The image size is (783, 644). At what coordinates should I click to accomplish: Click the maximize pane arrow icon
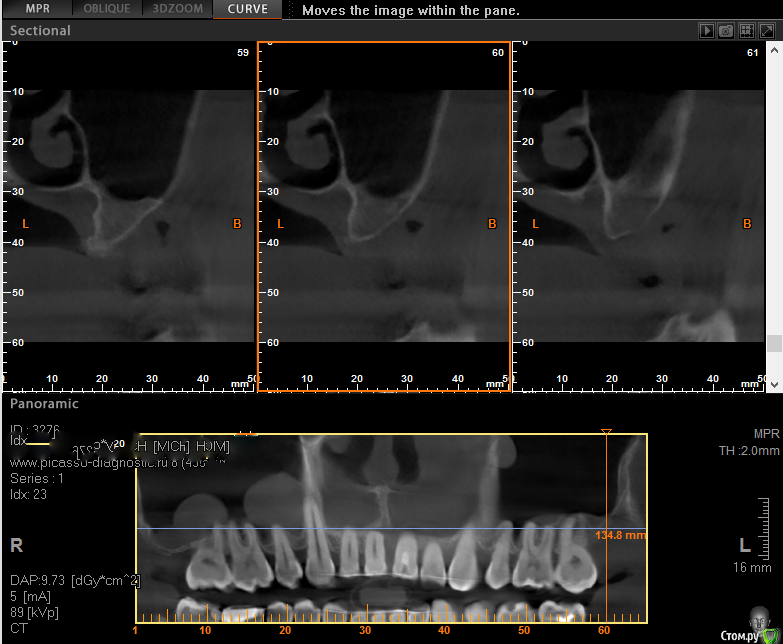(x=766, y=31)
